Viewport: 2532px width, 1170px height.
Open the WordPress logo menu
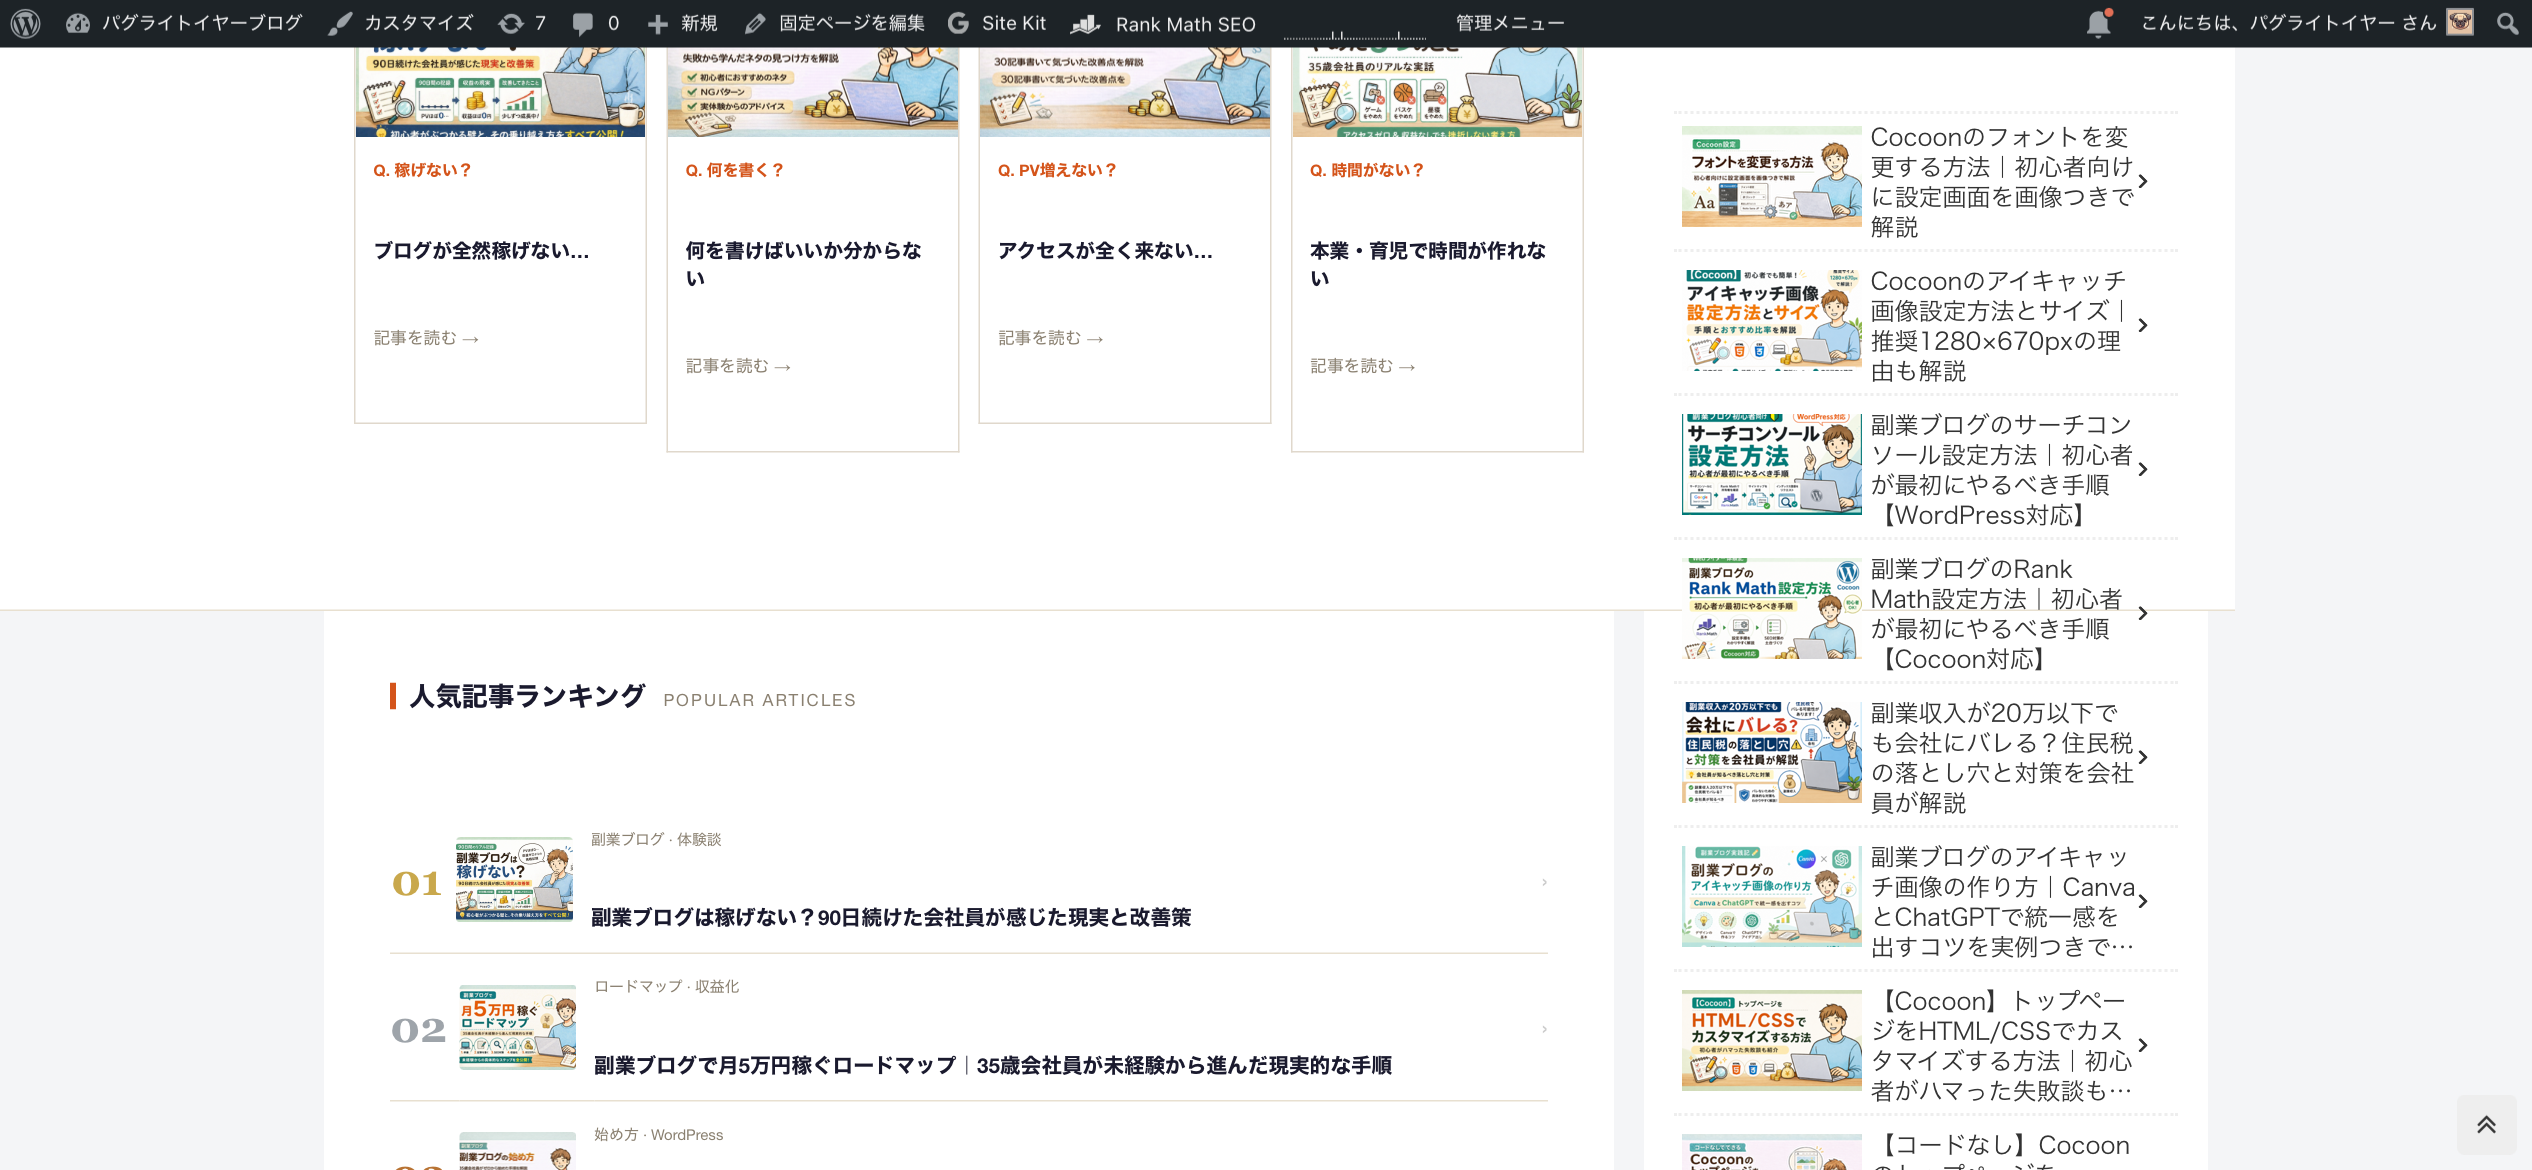[25, 23]
